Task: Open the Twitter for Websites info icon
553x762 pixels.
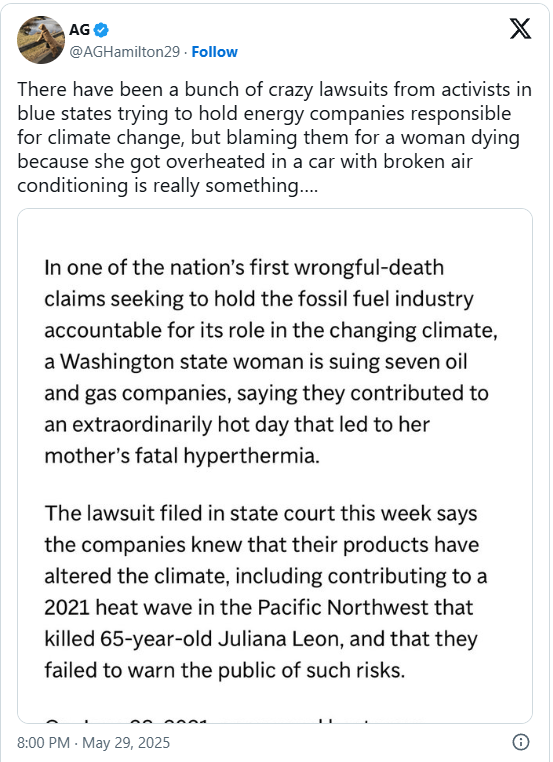Action: (x=521, y=742)
